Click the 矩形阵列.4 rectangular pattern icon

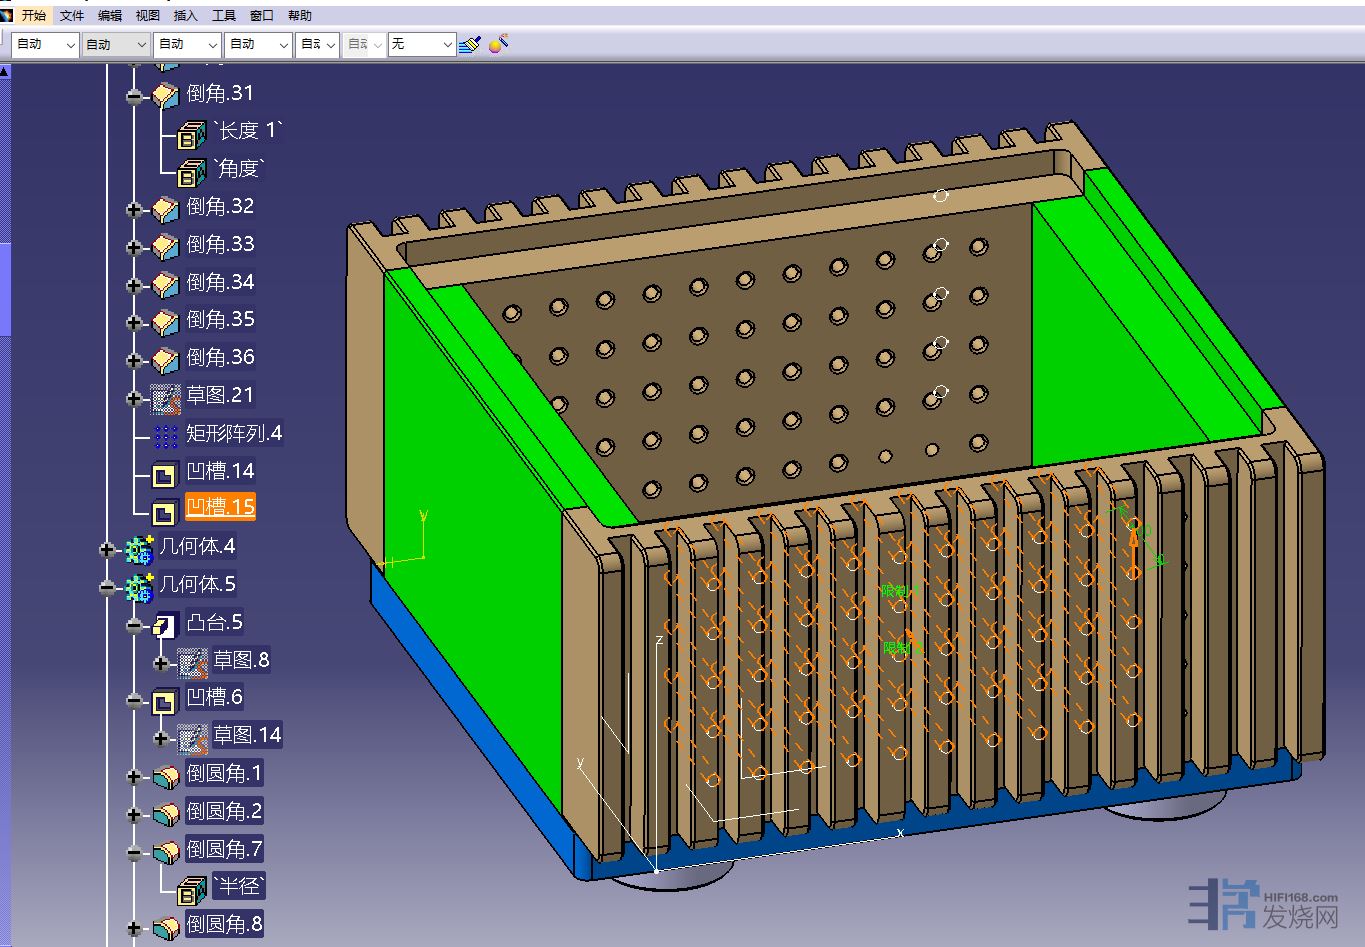point(165,435)
